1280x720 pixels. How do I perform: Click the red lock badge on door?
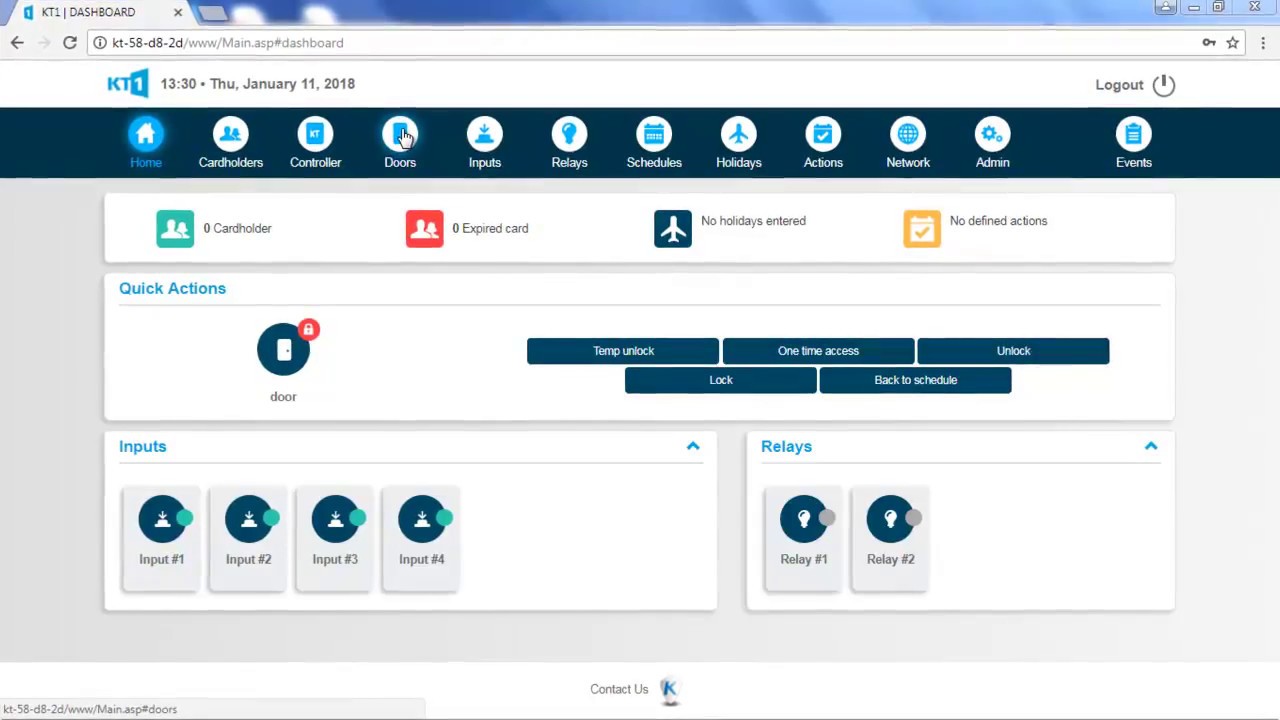(308, 329)
